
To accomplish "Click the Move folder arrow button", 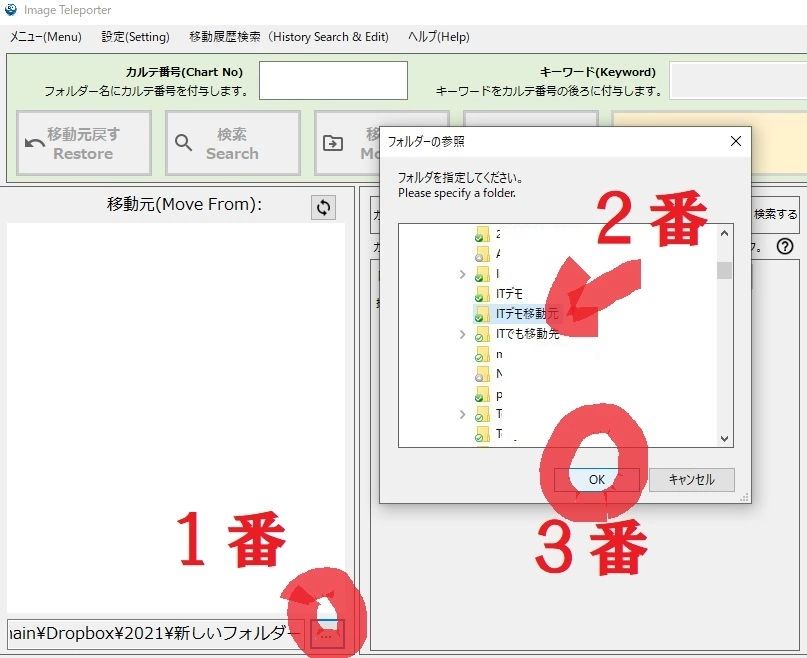I will (x=346, y=143).
